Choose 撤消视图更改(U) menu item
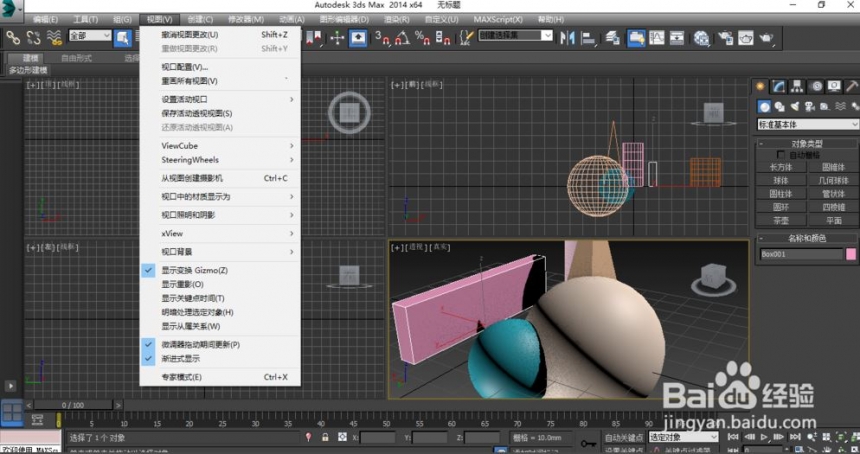 pos(220,35)
